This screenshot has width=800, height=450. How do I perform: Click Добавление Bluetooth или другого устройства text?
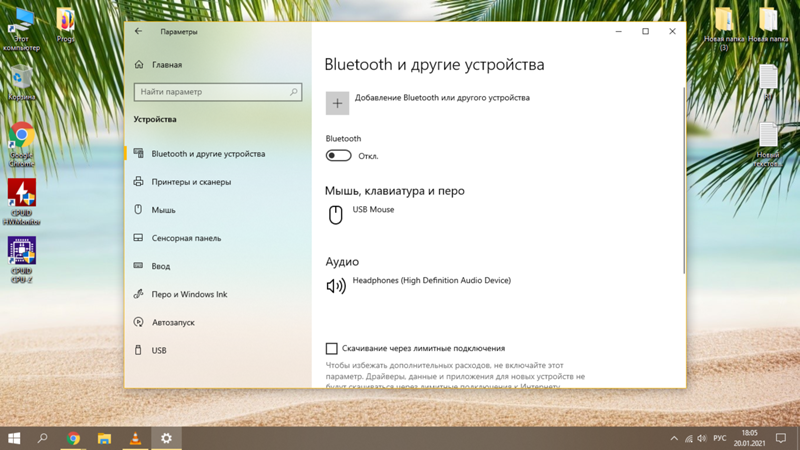click(x=442, y=97)
